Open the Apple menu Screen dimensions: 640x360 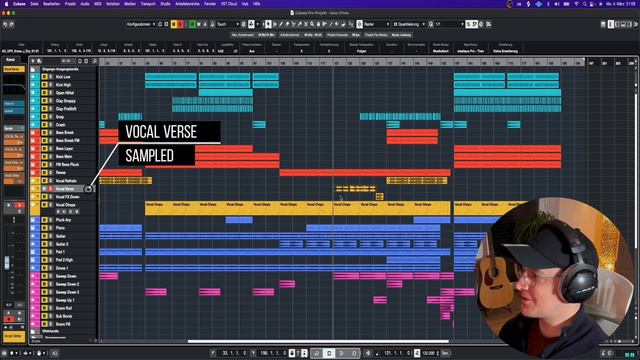pyautogui.click(x=6, y=4)
